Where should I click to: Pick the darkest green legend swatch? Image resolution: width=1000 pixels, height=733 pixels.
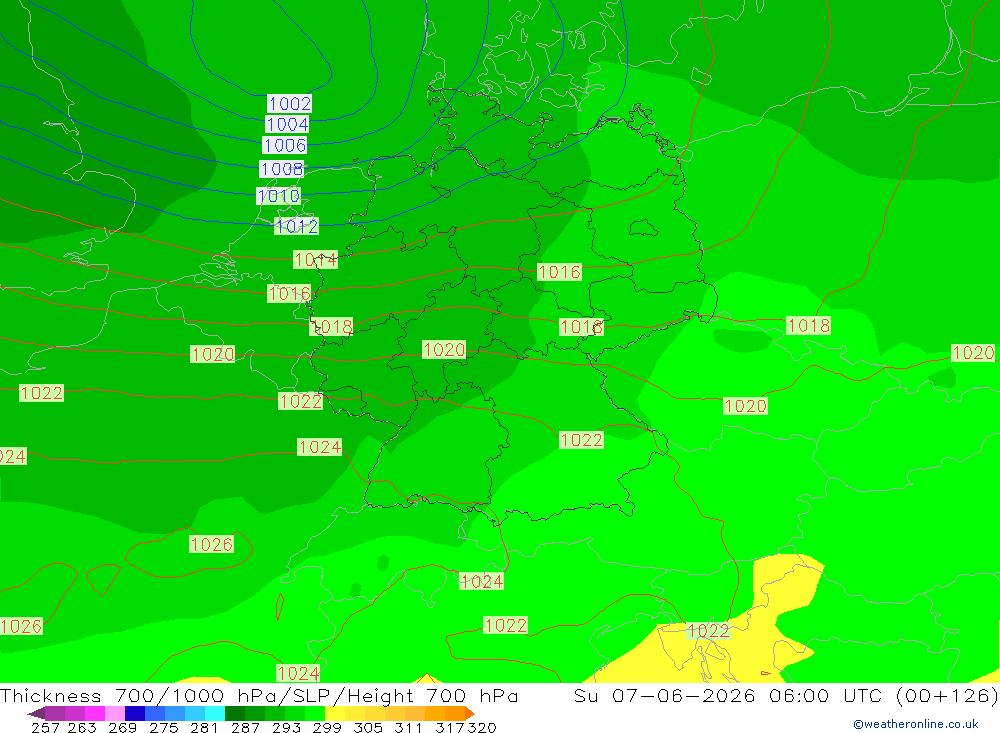coord(235,713)
